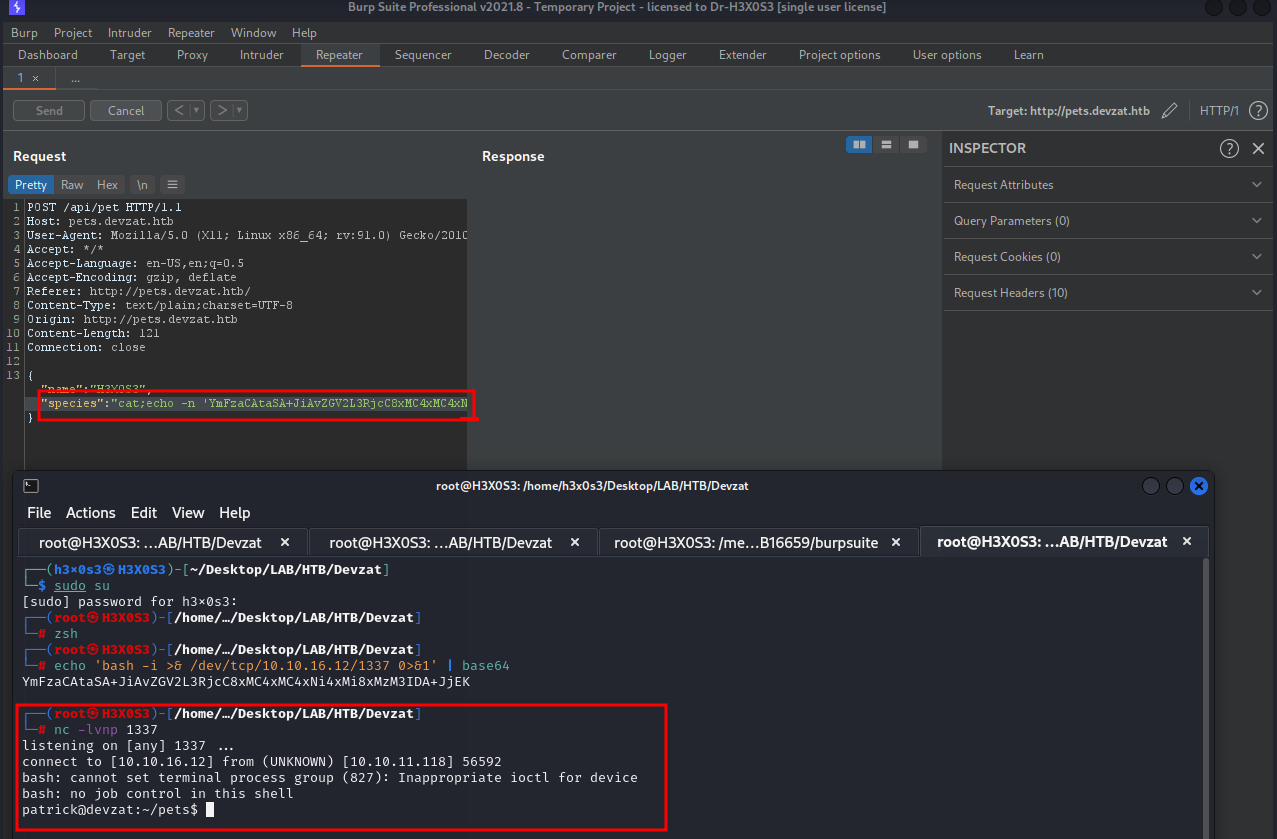
Task: Switch to Logger tab
Action: (668, 55)
